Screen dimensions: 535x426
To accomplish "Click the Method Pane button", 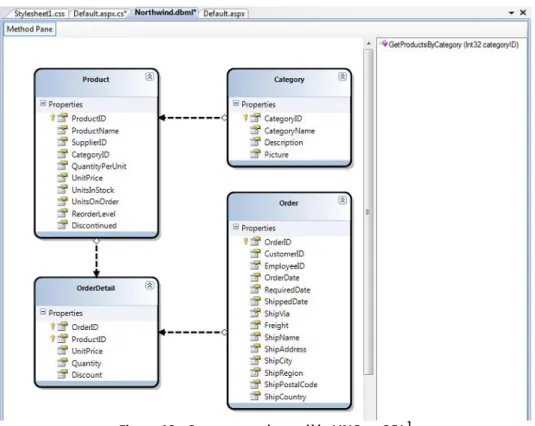I will pyautogui.click(x=30, y=29).
